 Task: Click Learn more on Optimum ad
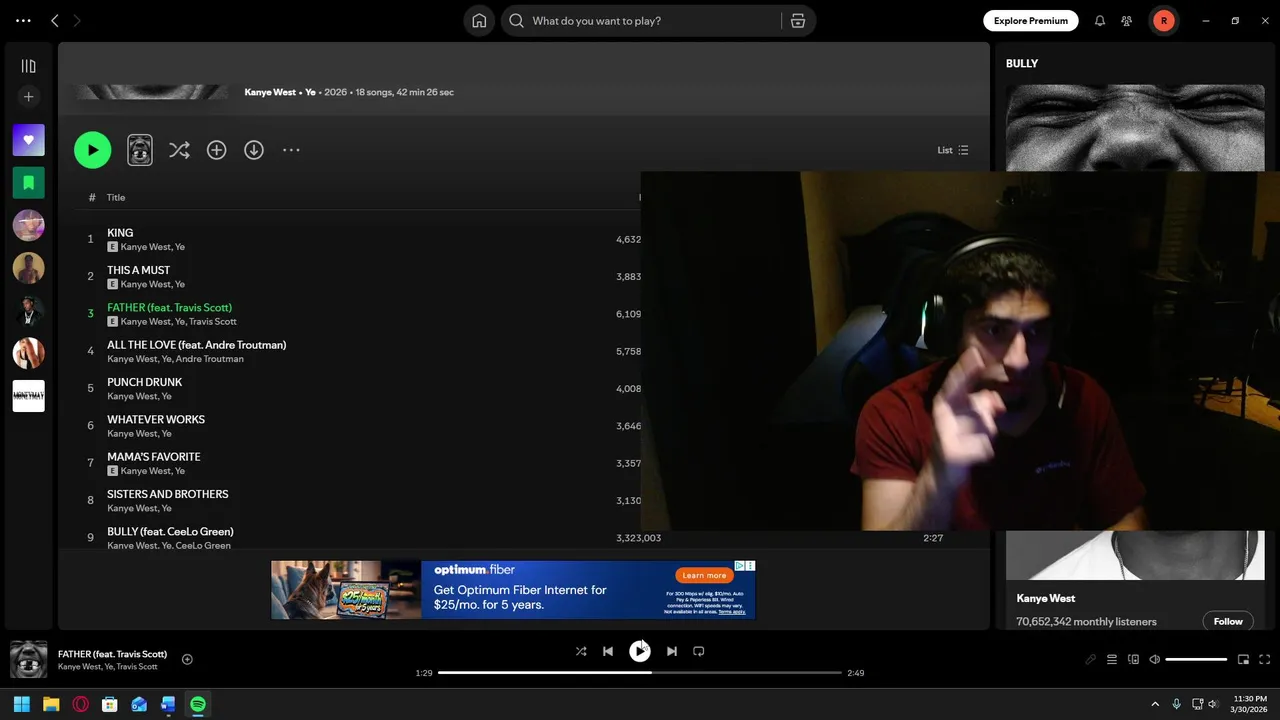click(x=704, y=575)
